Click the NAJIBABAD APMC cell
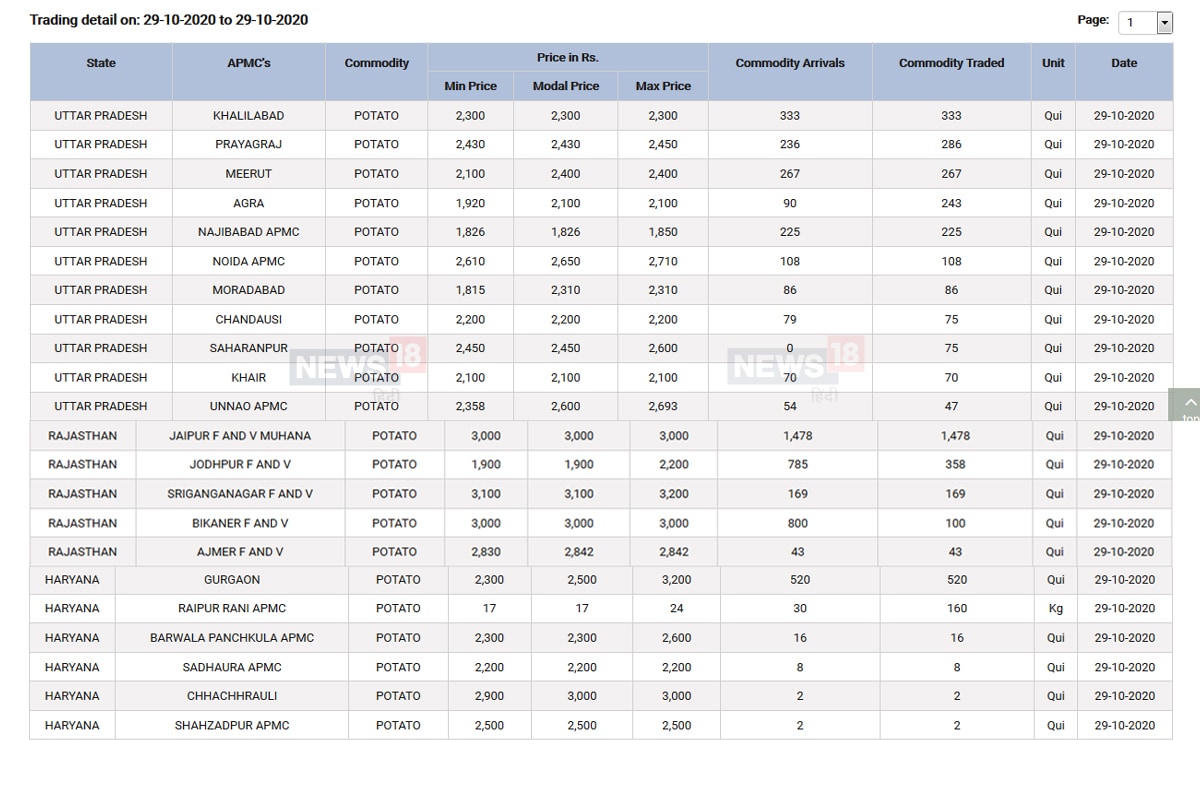The image size is (1200, 800). (x=249, y=232)
